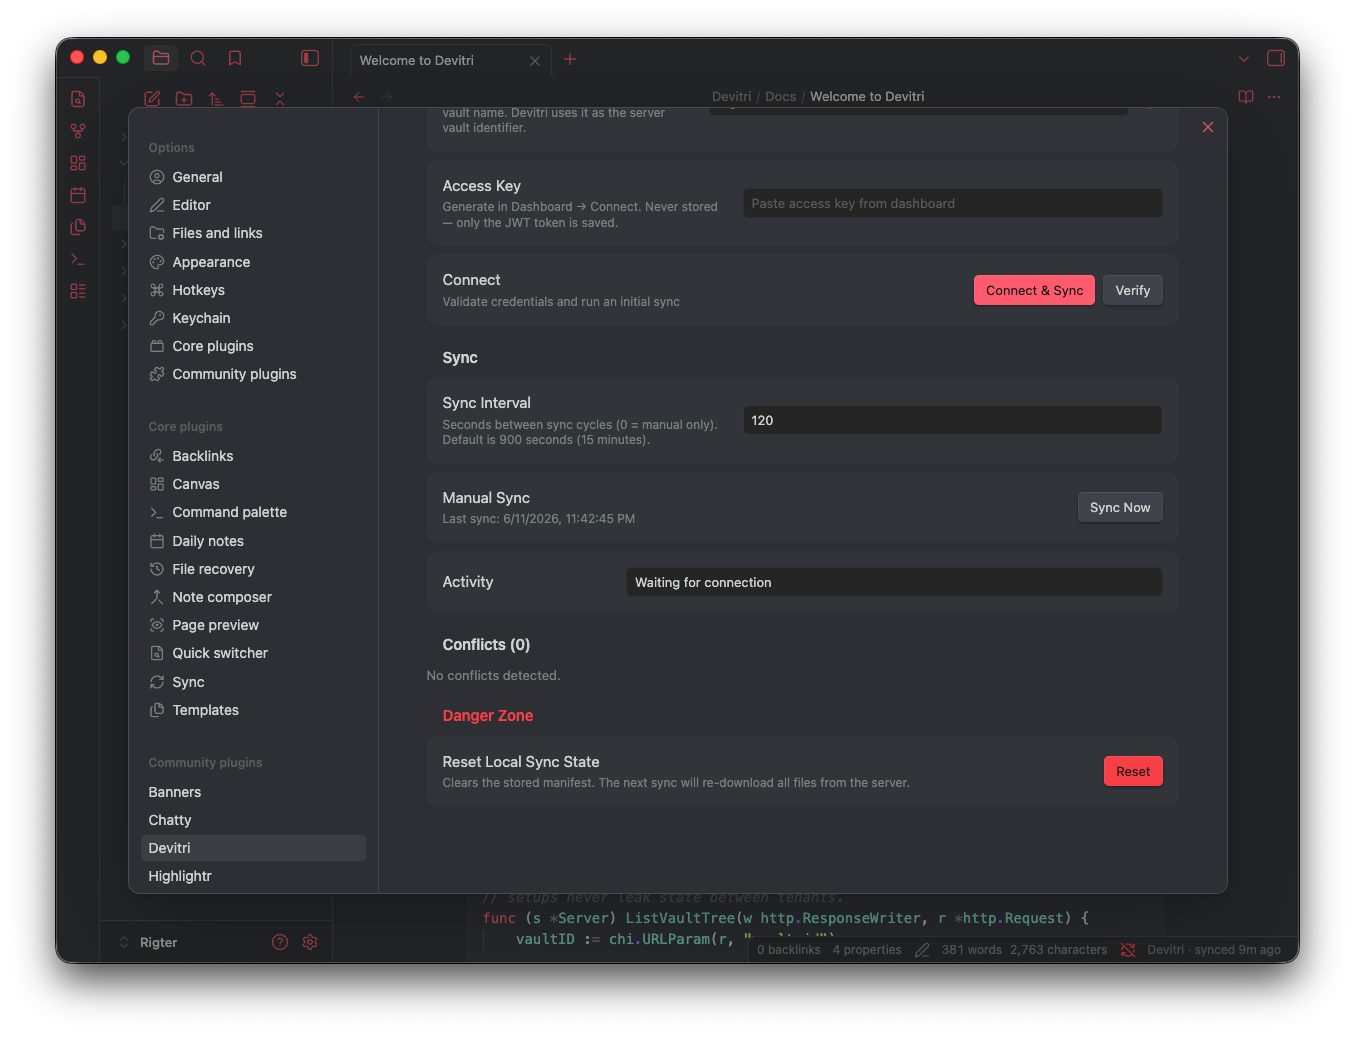The width and height of the screenshot is (1355, 1037).
Task: Create a new note icon
Action: click(152, 98)
